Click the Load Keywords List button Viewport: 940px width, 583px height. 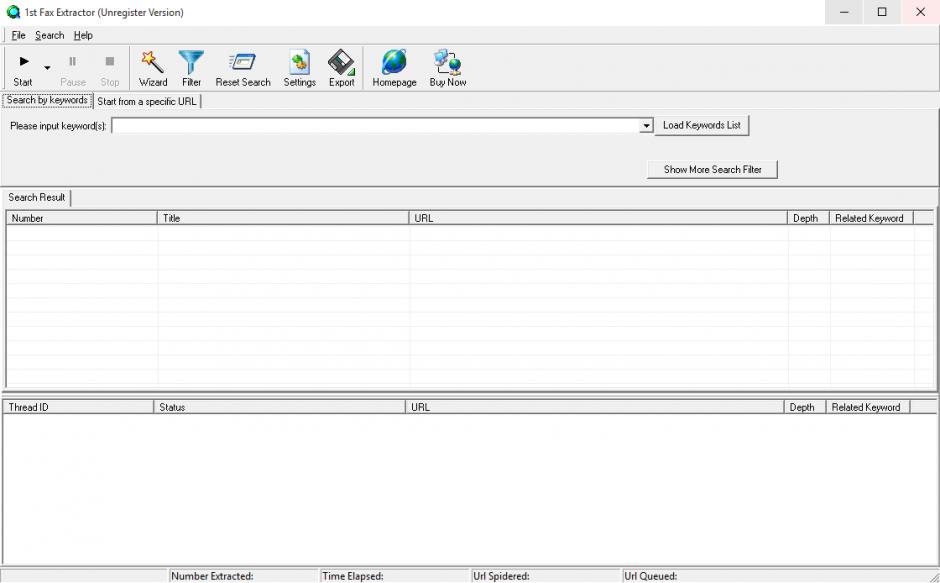click(701, 125)
